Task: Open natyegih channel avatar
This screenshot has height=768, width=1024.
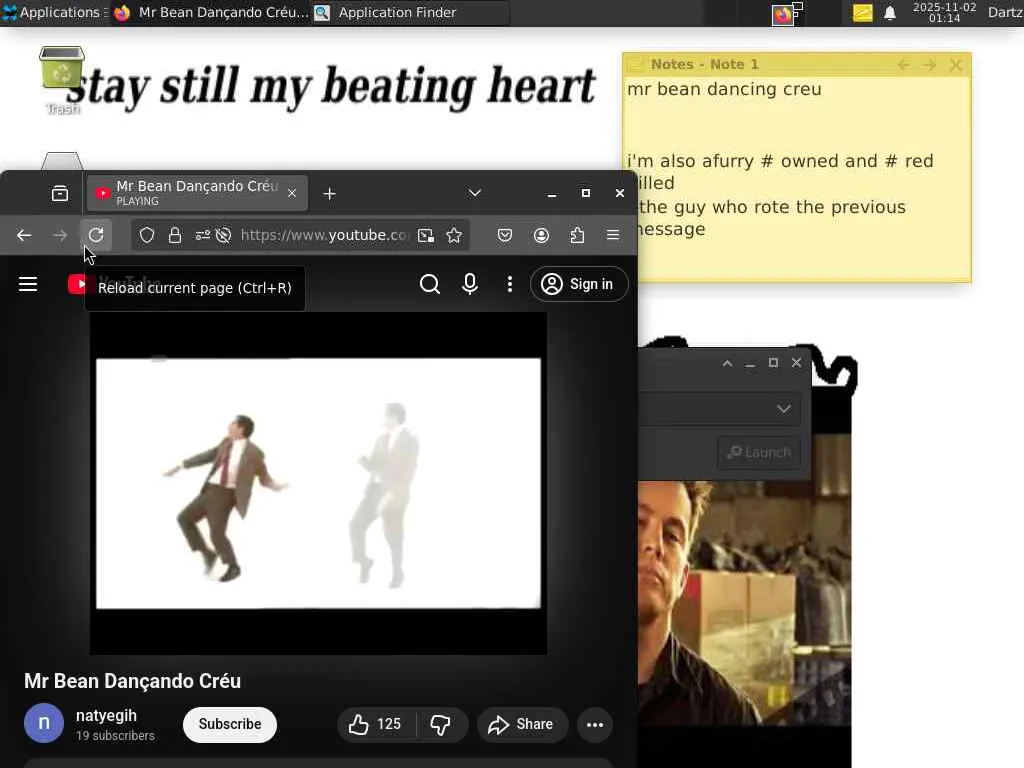Action: coord(44,723)
